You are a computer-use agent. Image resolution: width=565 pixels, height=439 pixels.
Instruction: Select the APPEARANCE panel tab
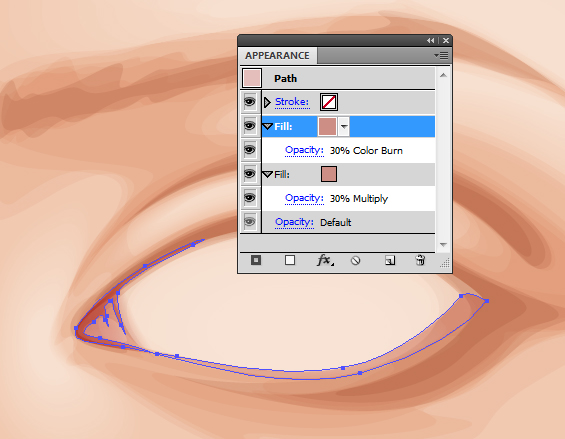pos(277,56)
